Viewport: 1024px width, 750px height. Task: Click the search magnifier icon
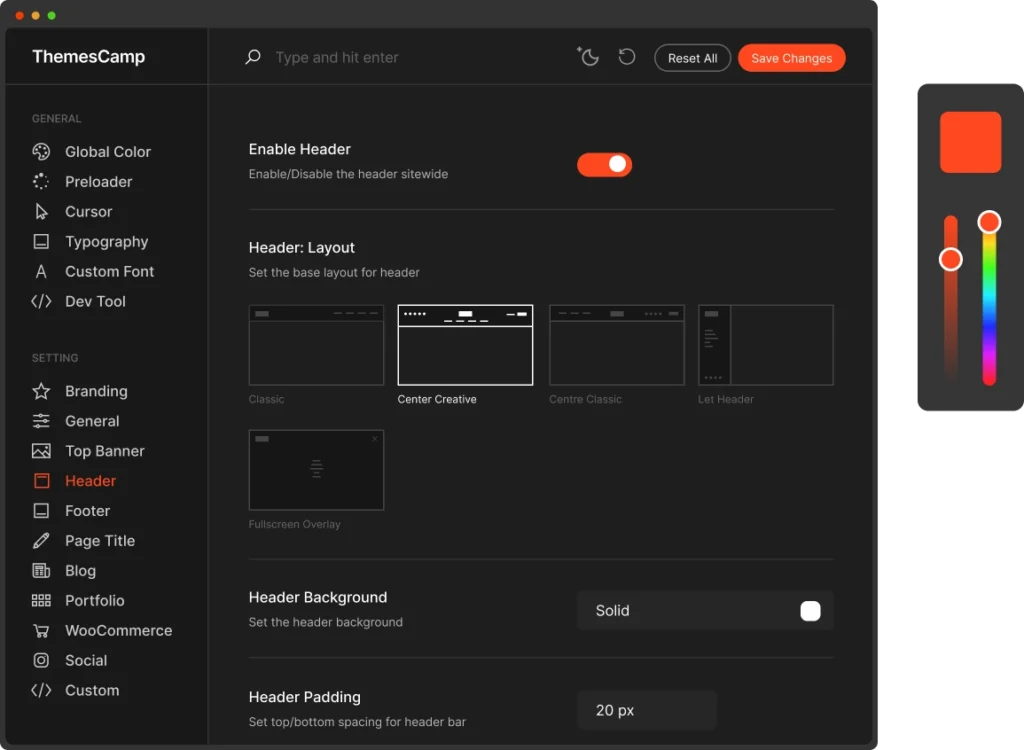click(253, 57)
